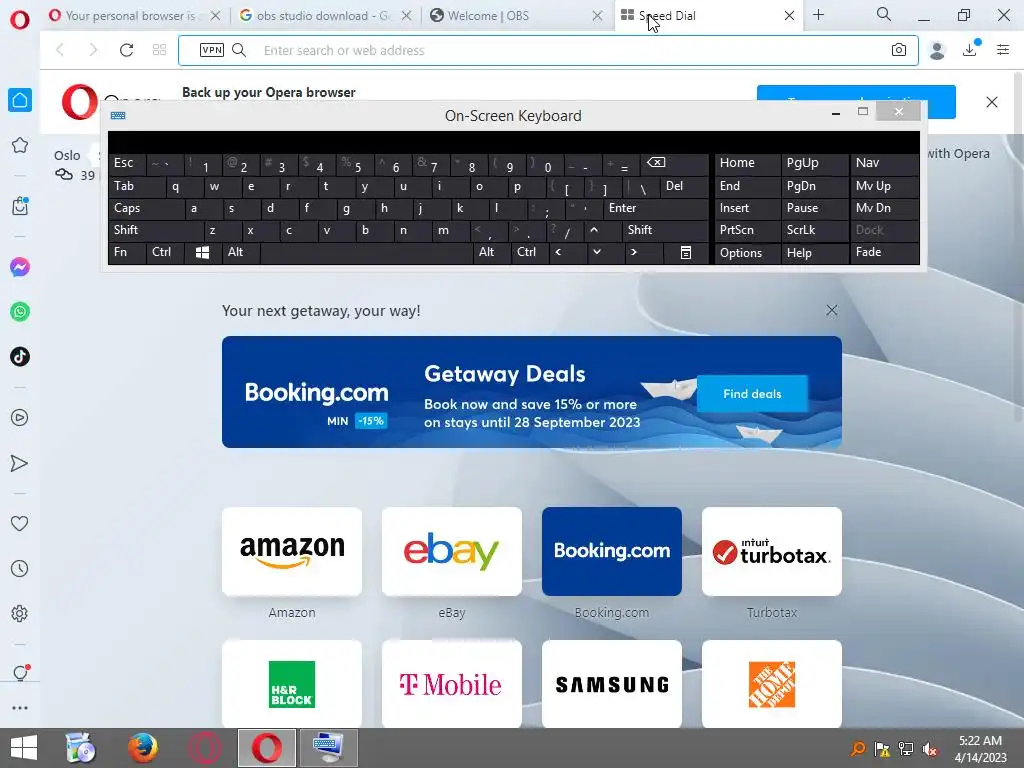Open the eBay speed dial tile
Screen dimensions: 1024x768
452,552
